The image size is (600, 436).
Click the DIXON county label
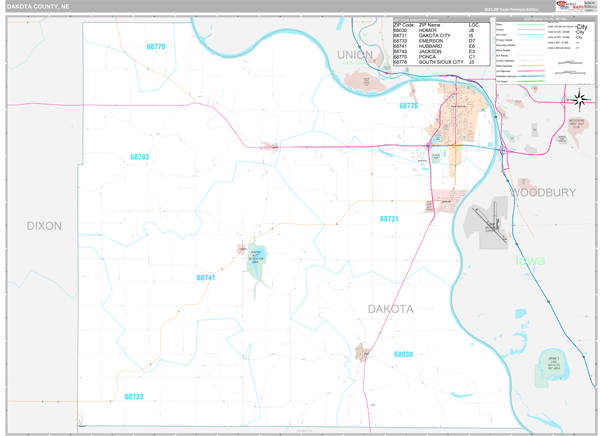coord(44,226)
